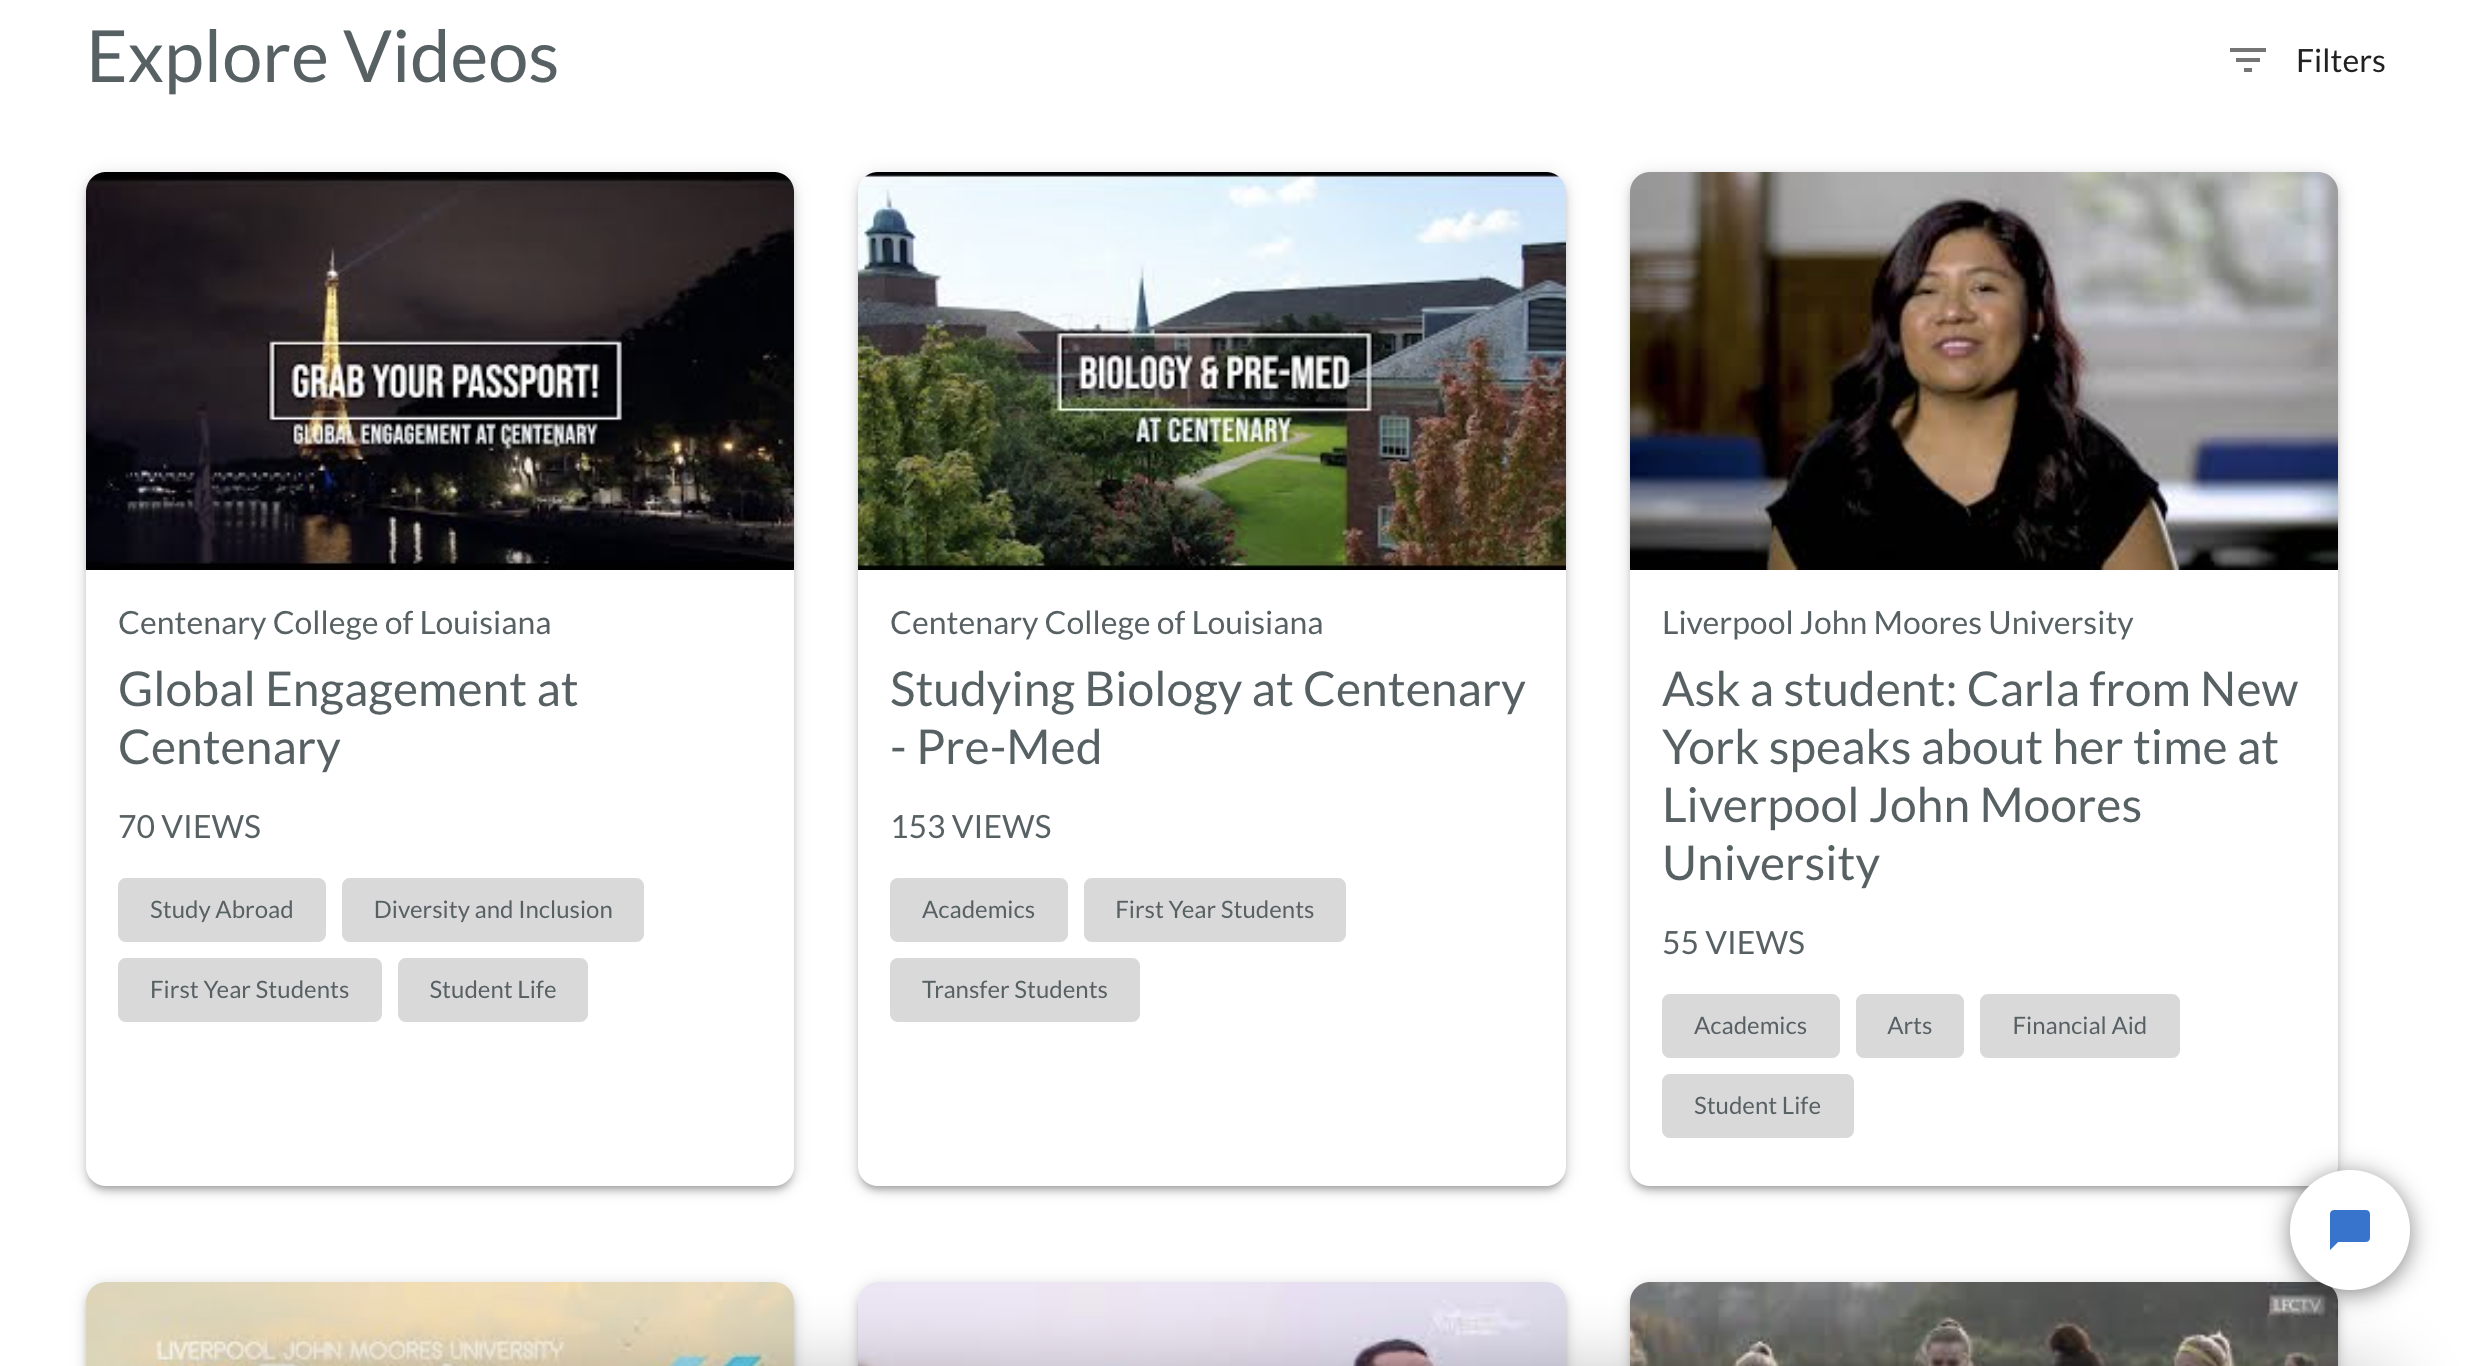Play the Grab Your Passport video thumbnail
This screenshot has width=2480, height=1366.
click(x=440, y=371)
